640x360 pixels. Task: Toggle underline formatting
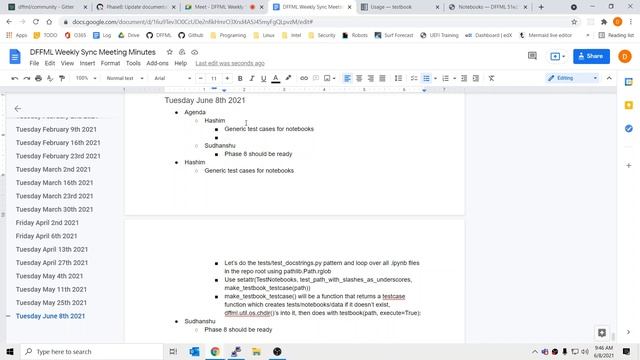[264, 78]
